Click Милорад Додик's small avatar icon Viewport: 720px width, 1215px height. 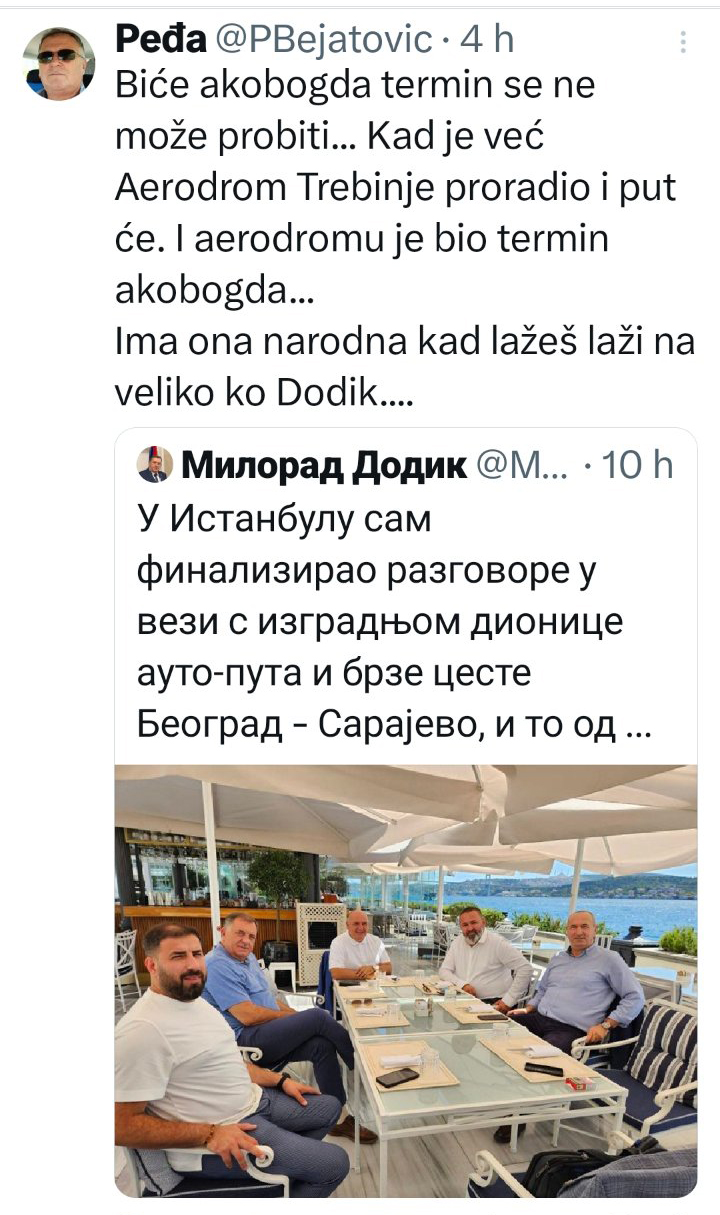coord(154,465)
